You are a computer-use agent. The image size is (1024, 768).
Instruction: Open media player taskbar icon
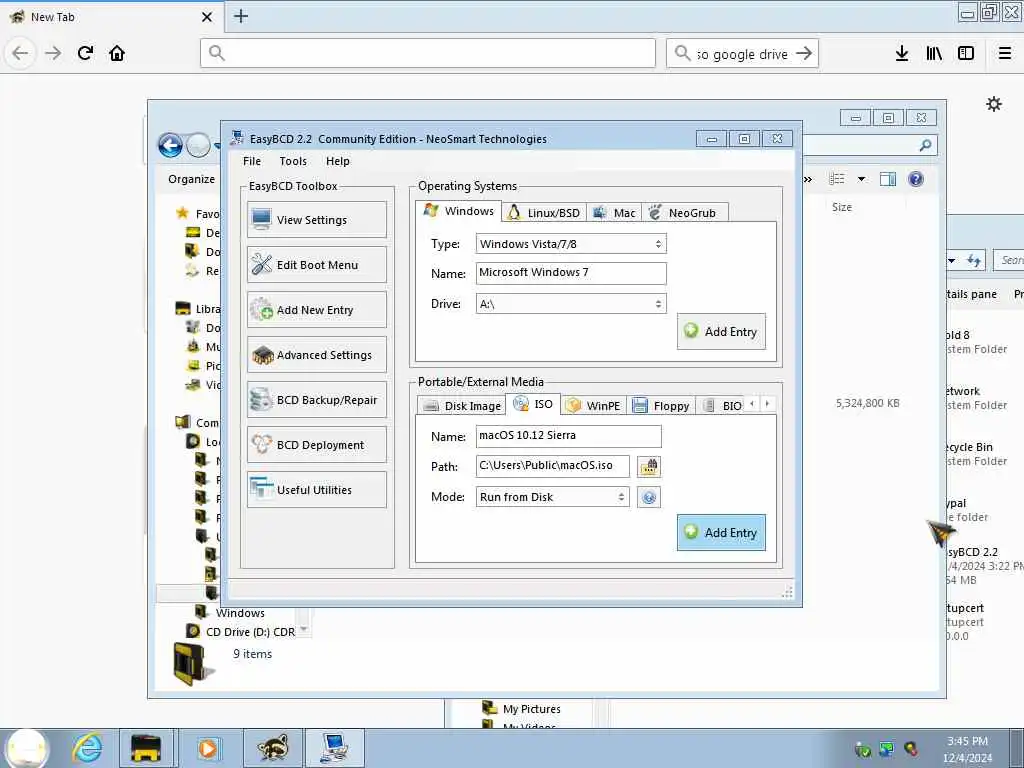[x=208, y=748]
